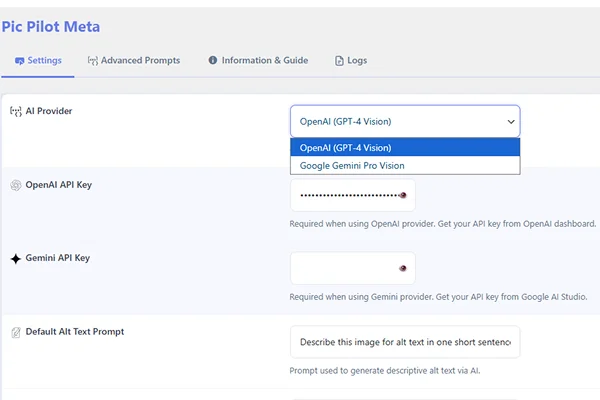
Task: Click the Default Alt Text Prompt icon
Action: click(16, 332)
